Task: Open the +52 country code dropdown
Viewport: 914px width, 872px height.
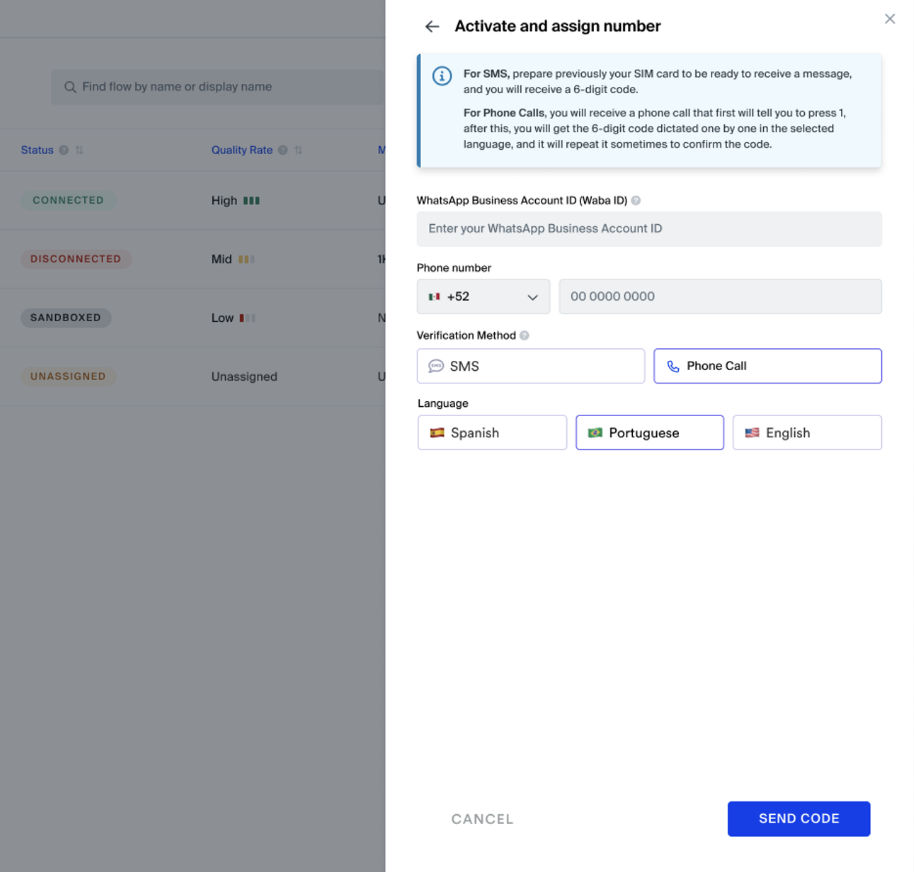Action: [x=483, y=296]
